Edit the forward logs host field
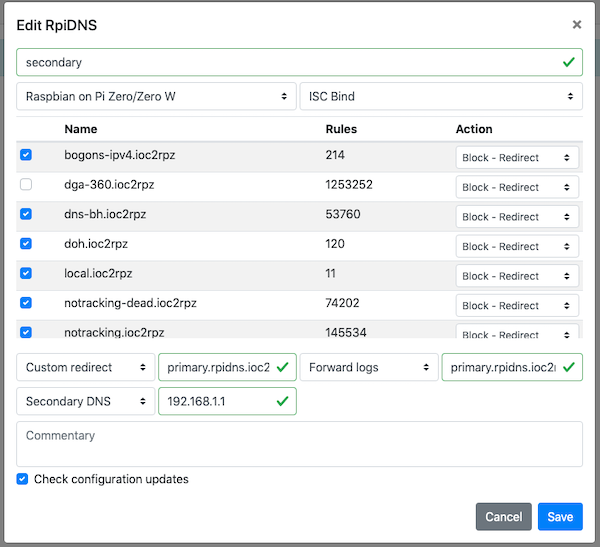The height and width of the screenshot is (547, 600). (x=512, y=367)
